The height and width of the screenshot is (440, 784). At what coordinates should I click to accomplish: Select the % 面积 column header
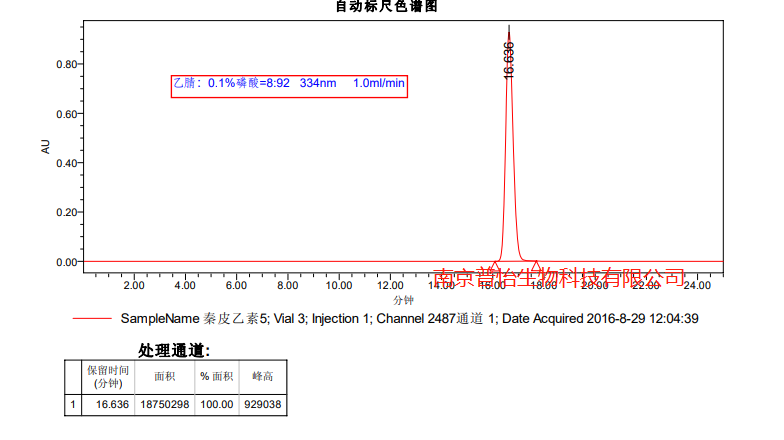coord(216,376)
